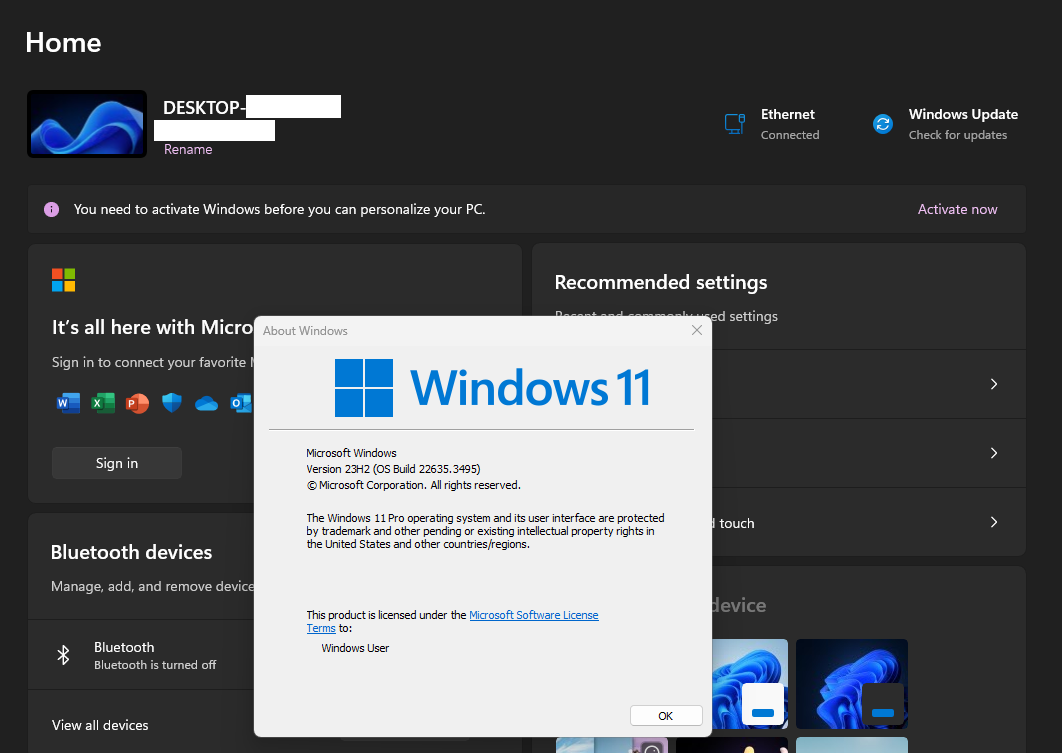This screenshot has height=753, width=1062.
Task: Click the Sign in button
Action: (117, 463)
